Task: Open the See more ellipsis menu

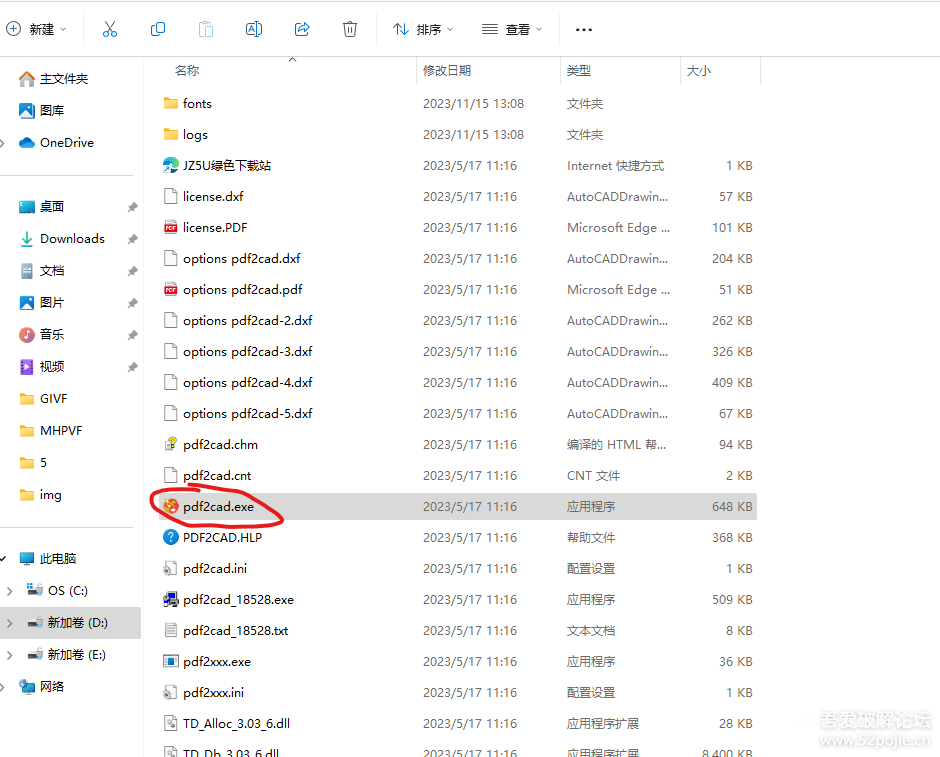Action: tap(584, 29)
